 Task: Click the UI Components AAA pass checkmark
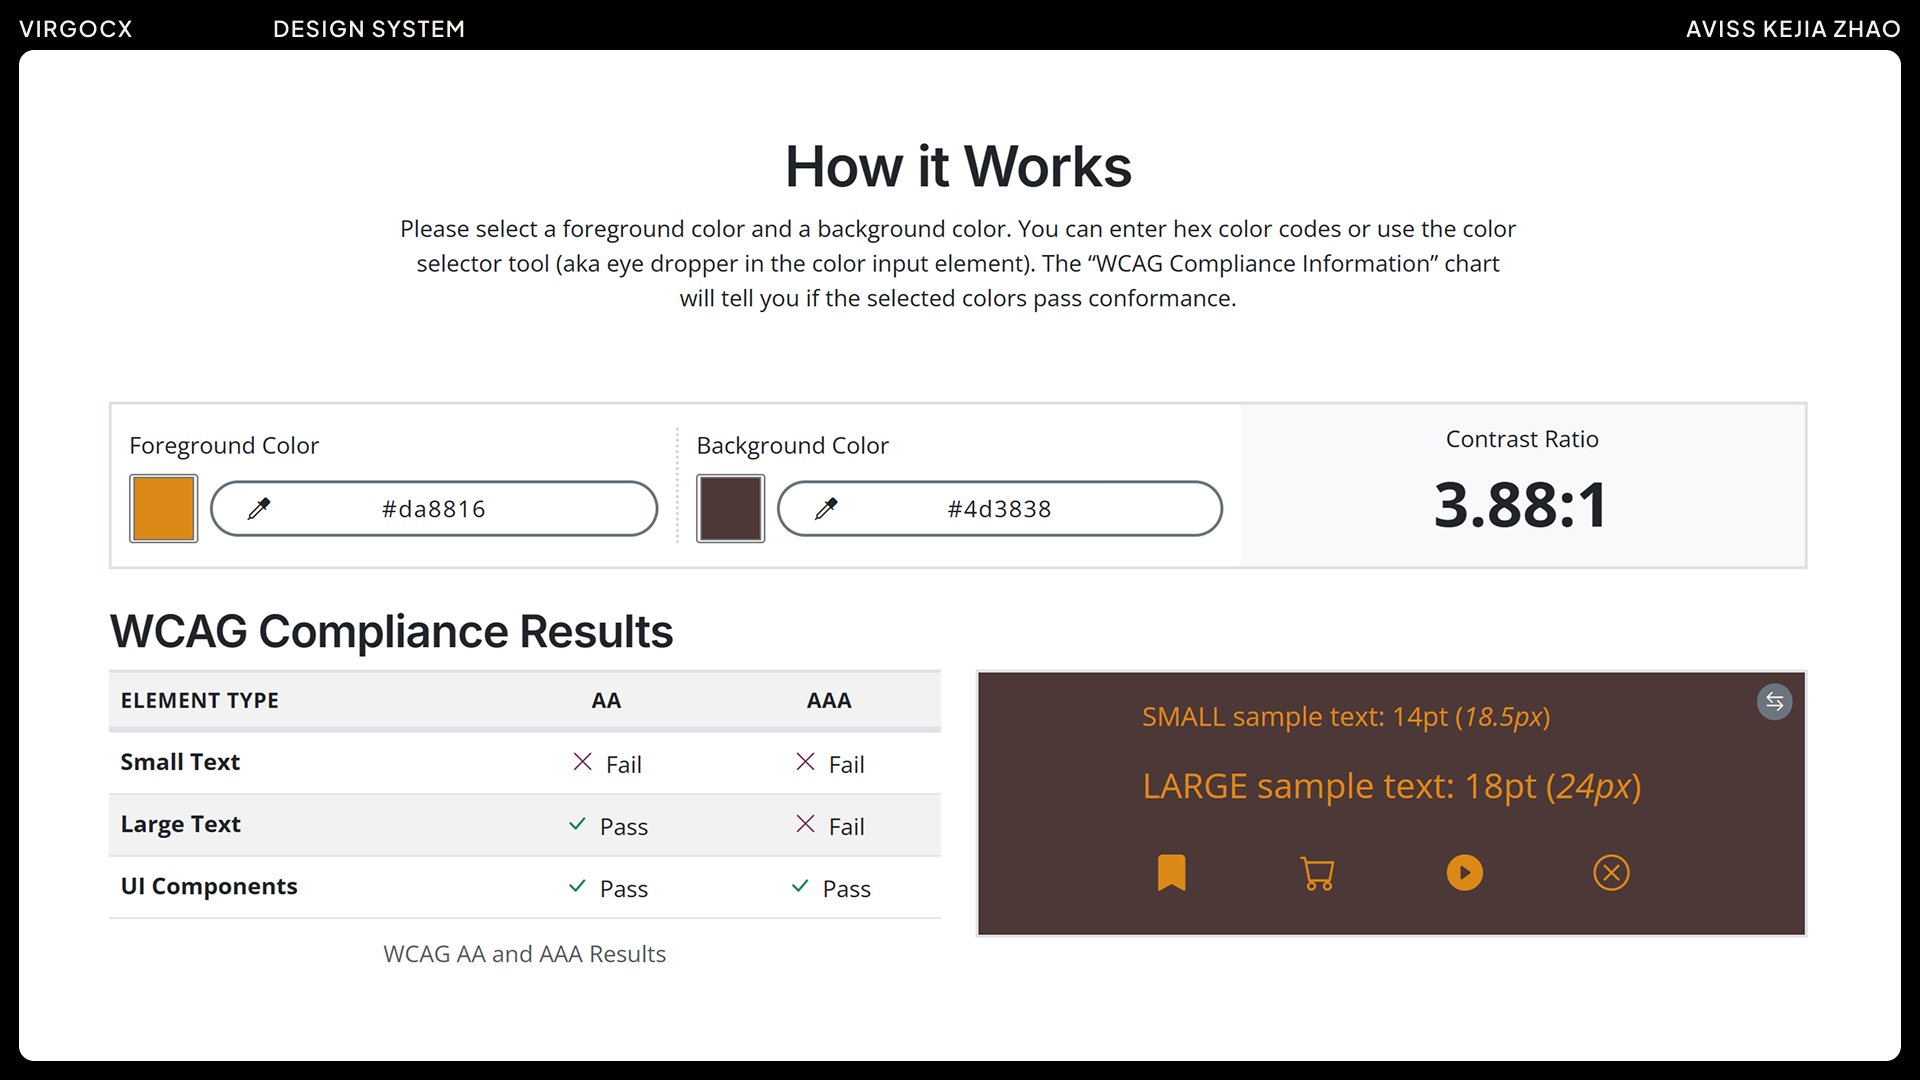point(800,886)
